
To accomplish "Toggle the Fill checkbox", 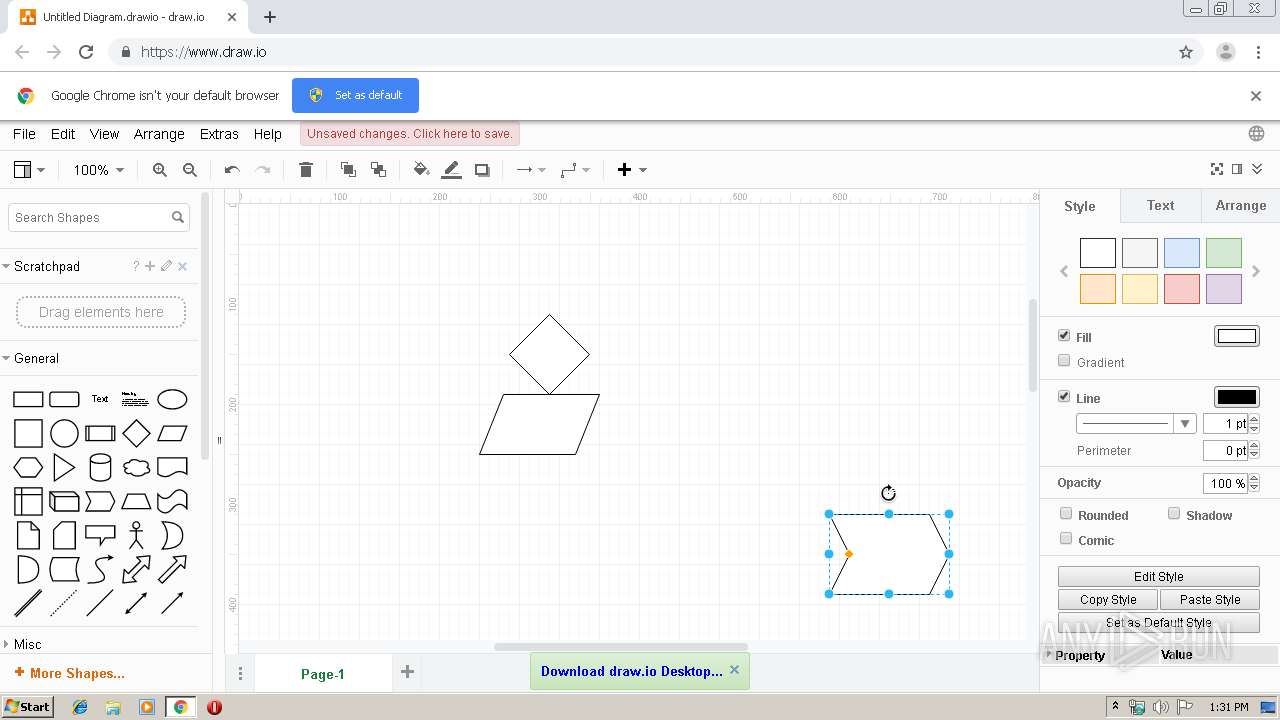I will (x=1064, y=336).
